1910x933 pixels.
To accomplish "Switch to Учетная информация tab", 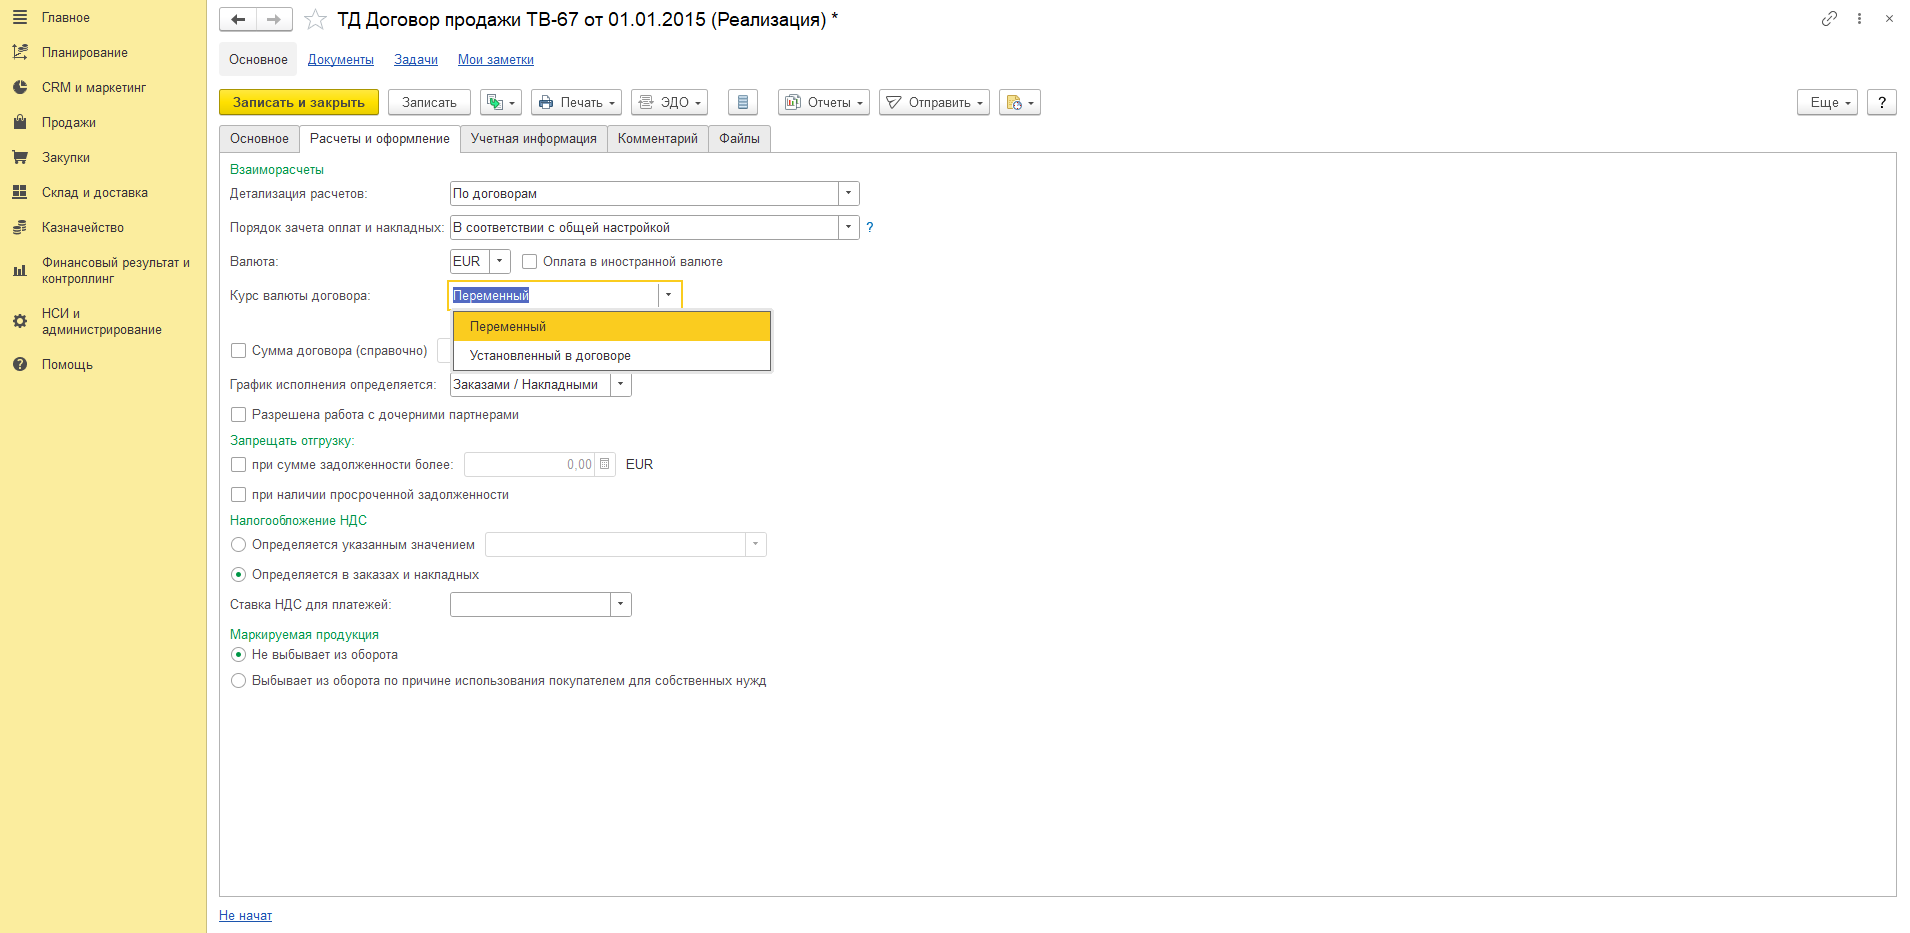I will click(534, 139).
